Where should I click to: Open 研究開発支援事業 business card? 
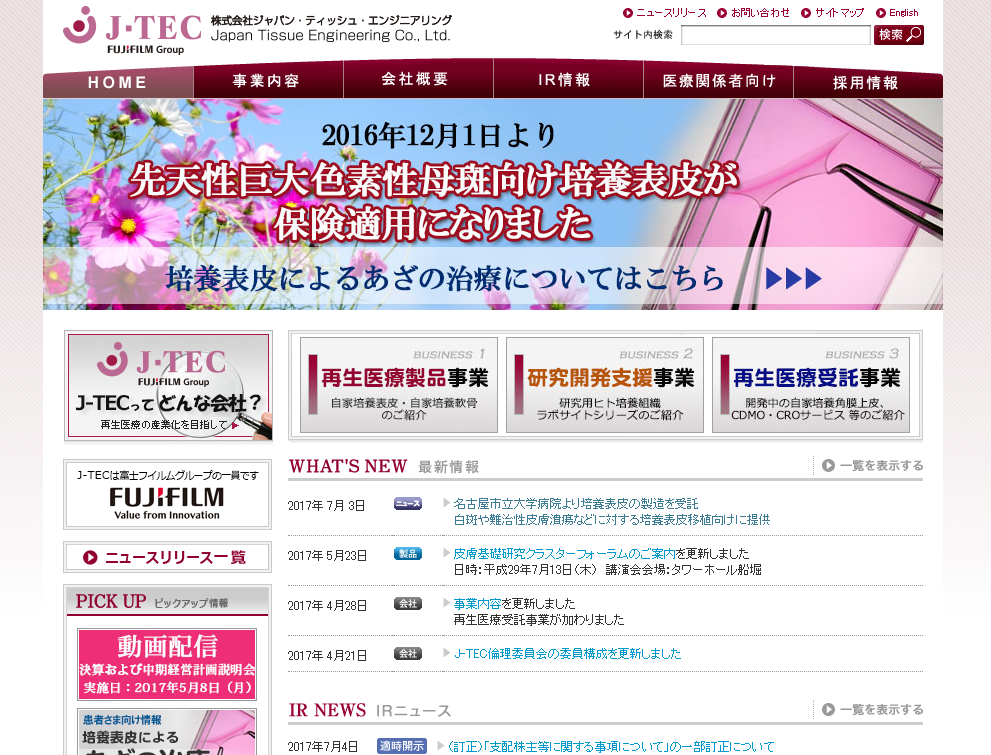[605, 385]
